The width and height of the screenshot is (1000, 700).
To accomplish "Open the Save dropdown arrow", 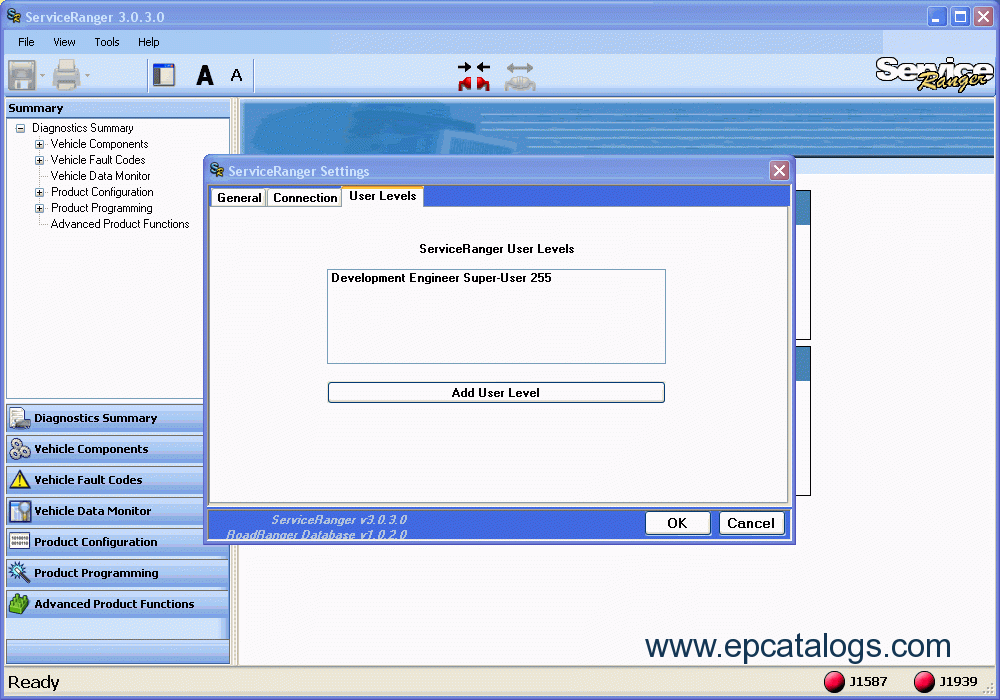I will 42,76.
